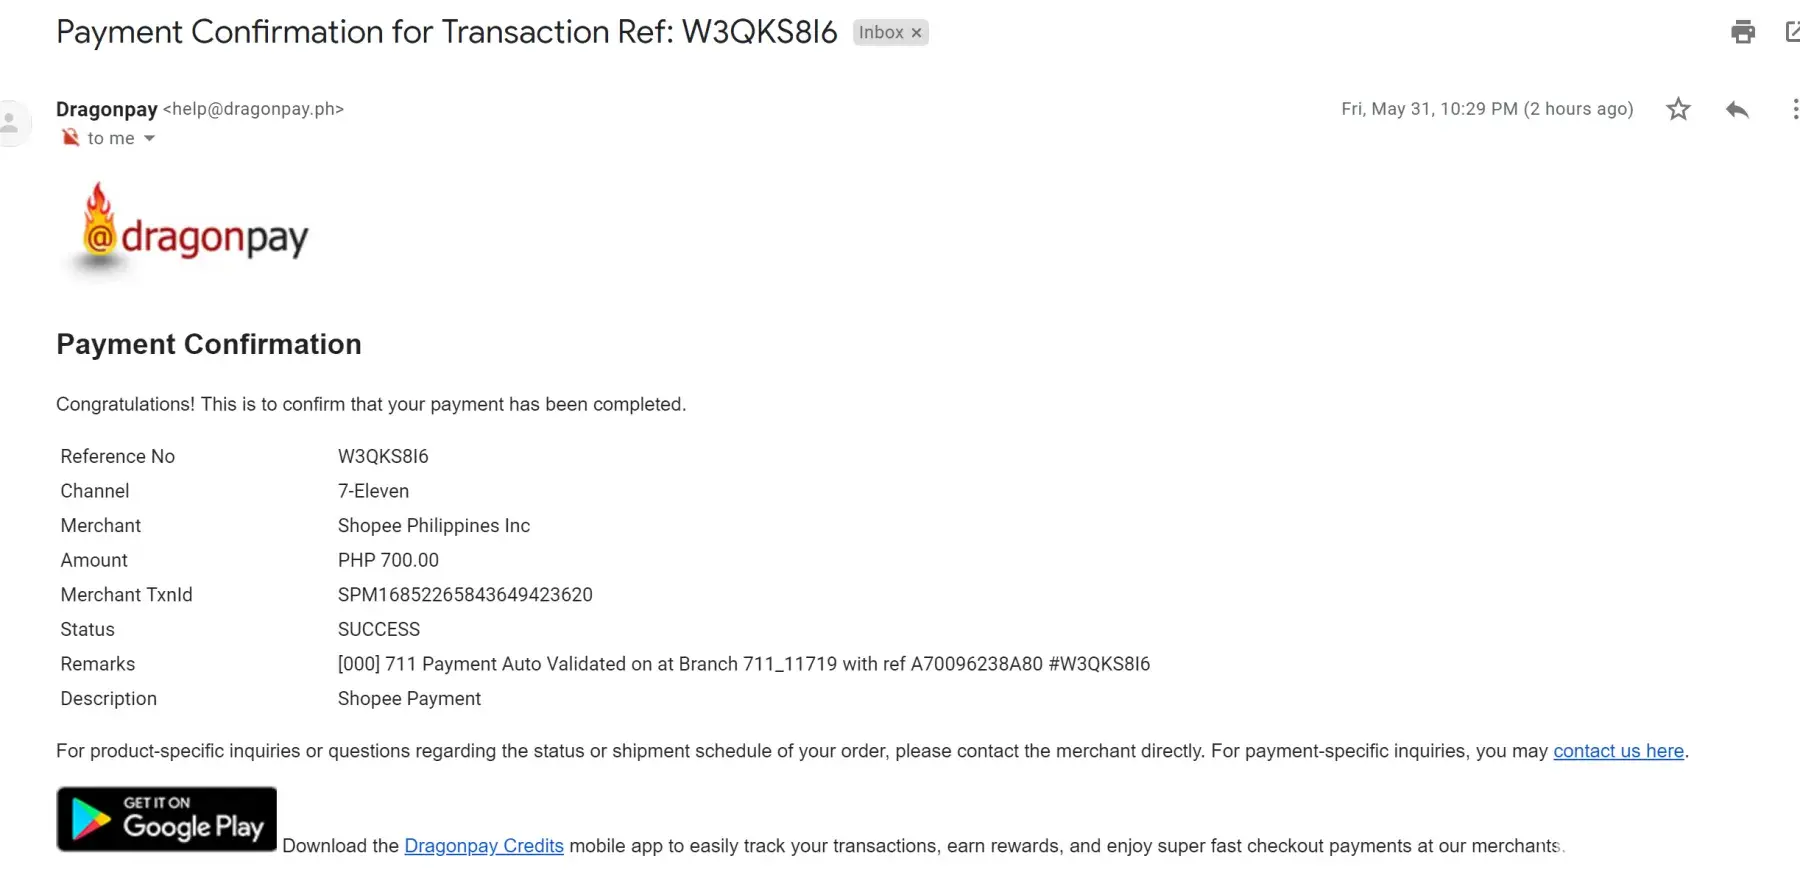Open the Dragonpay Credits link
The height and width of the screenshot is (881, 1800).
[x=484, y=846]
